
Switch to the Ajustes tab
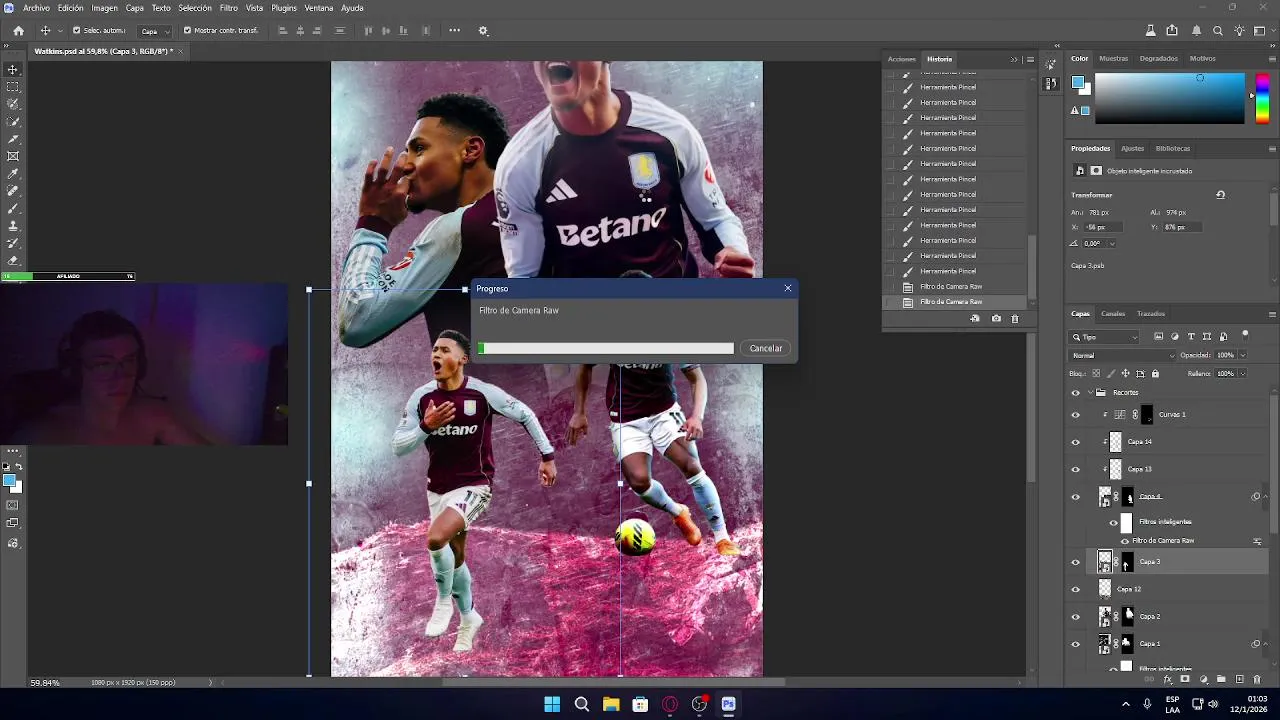(1132, 148)
